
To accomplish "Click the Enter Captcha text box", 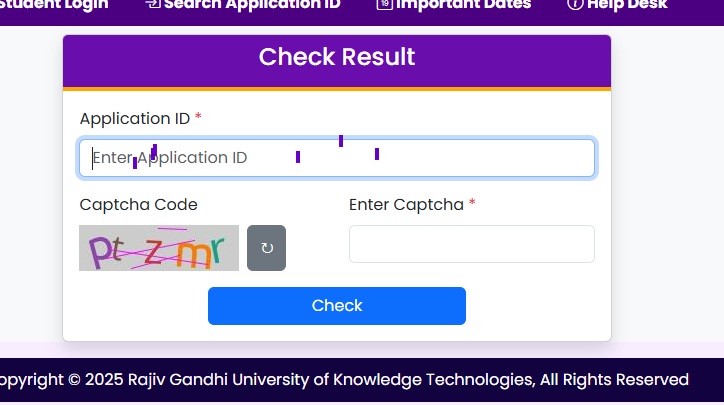I will coord(471,244).
